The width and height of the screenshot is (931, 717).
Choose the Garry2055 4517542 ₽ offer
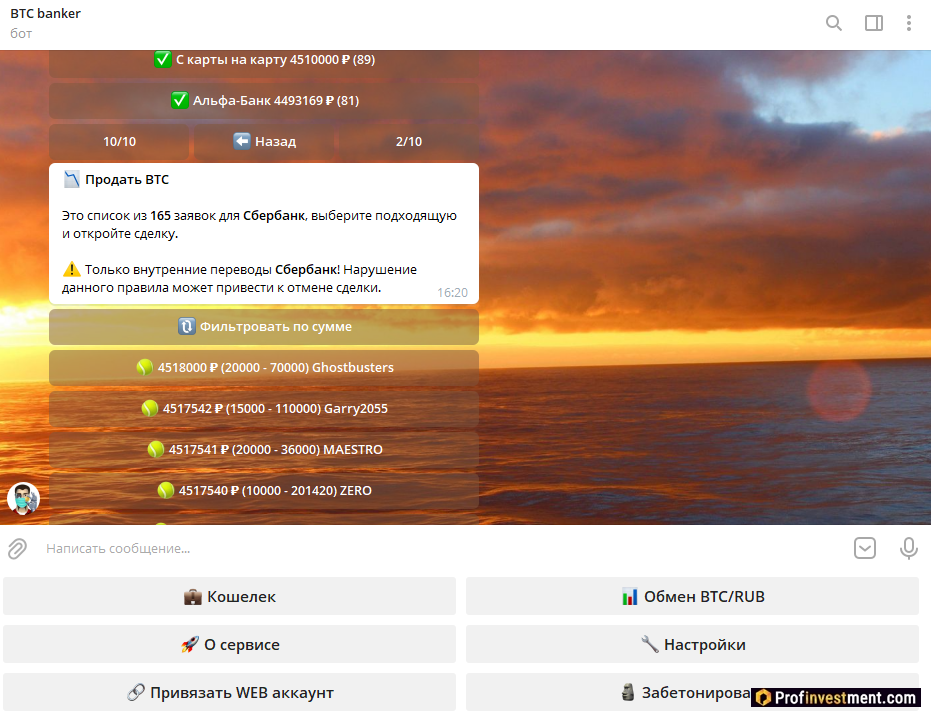tap(264, 408)
